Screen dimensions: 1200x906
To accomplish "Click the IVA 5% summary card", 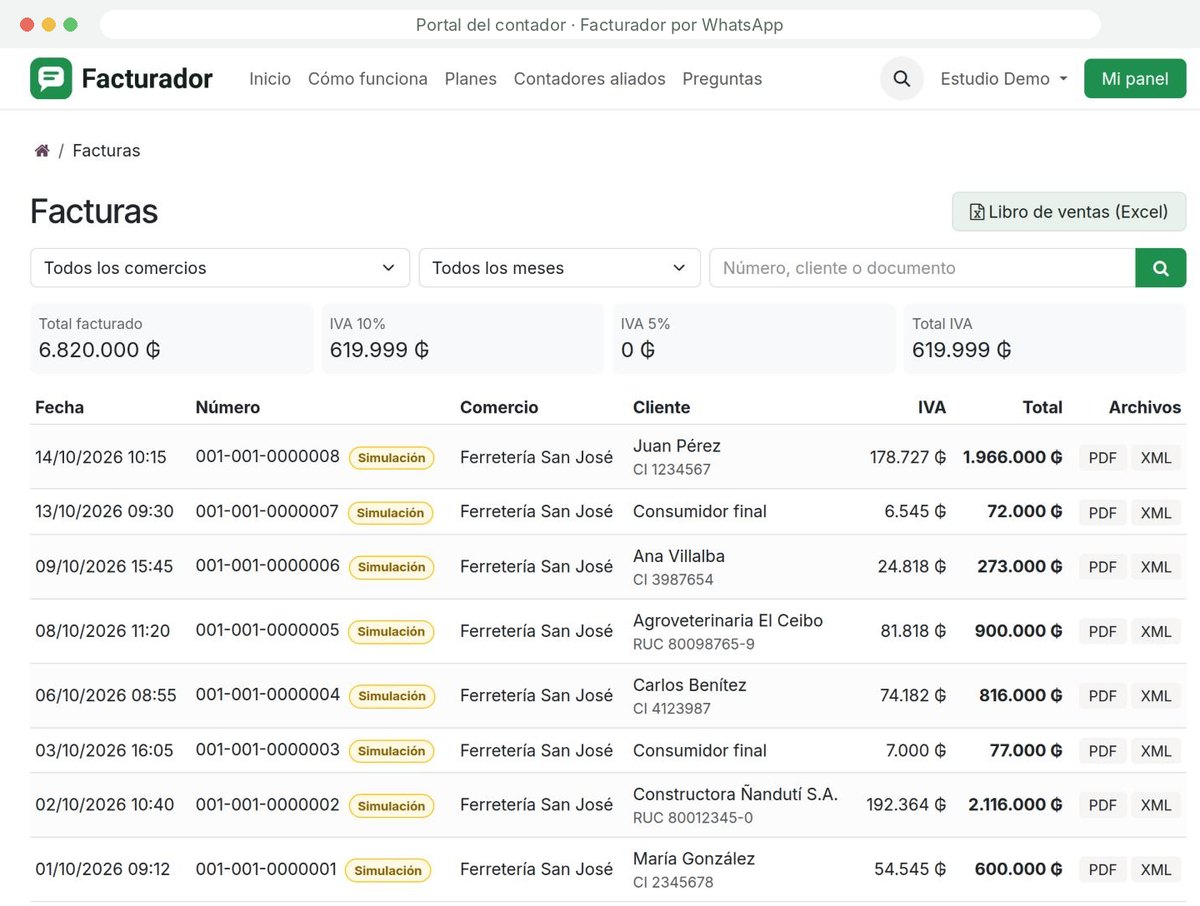I will click(754, 339).
